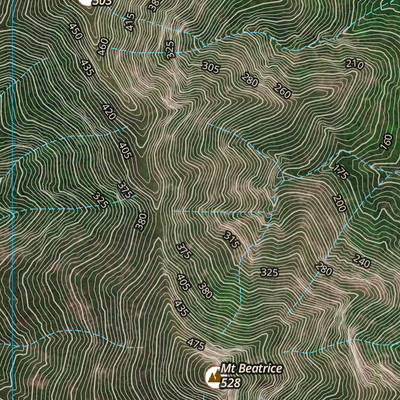The width and height of the screenshot is (400, 400).
Task: Click the 405 label below the 420 label
Action: (126, 151)
